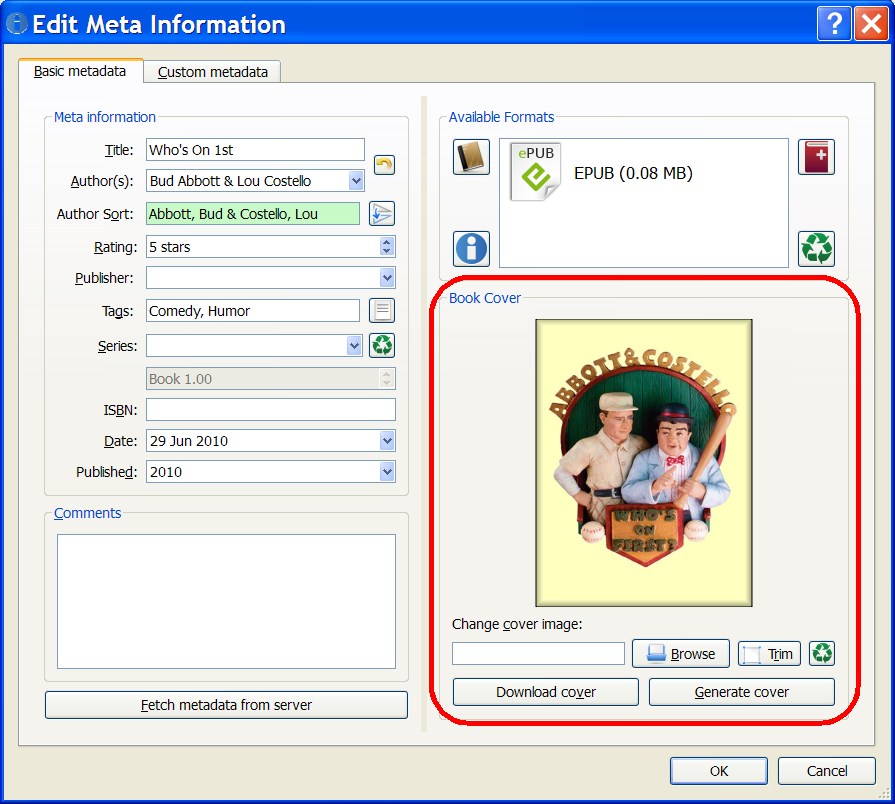Open the tag editor icon
The width and height of the screenshot is (895, 804).
click(382, 311)
